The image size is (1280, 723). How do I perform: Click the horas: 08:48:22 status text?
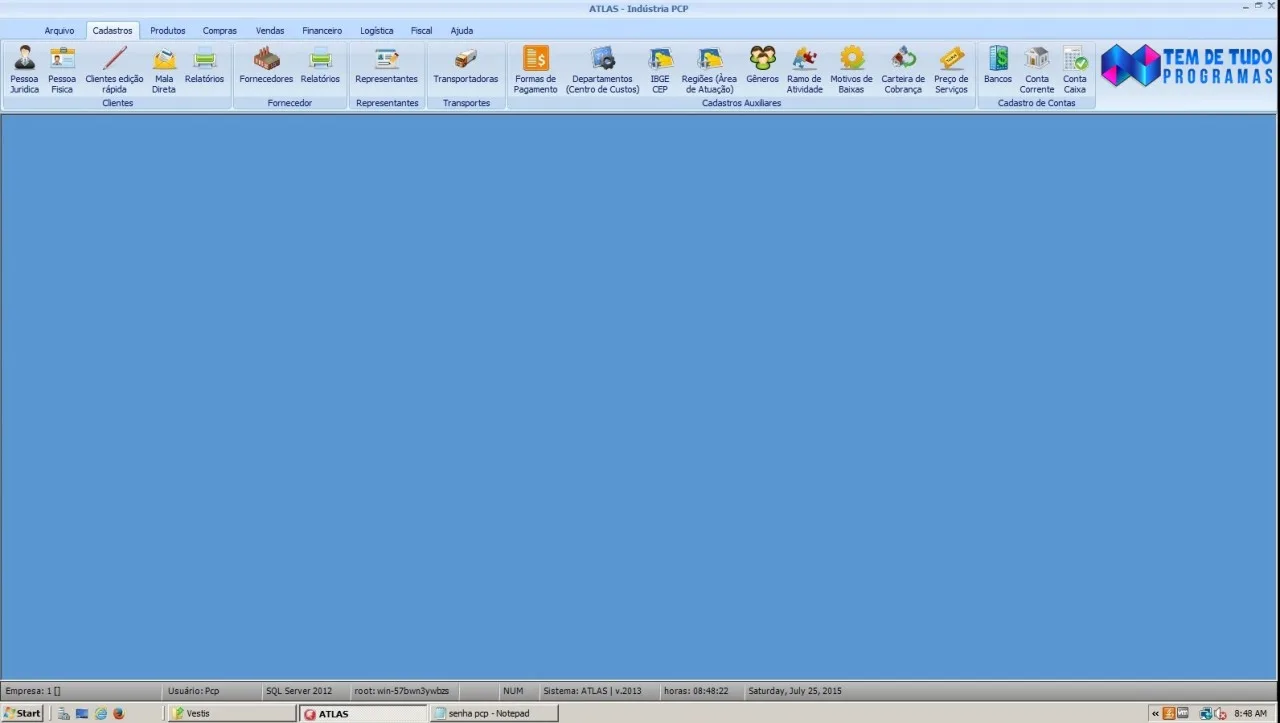click(x=696, y=691)
